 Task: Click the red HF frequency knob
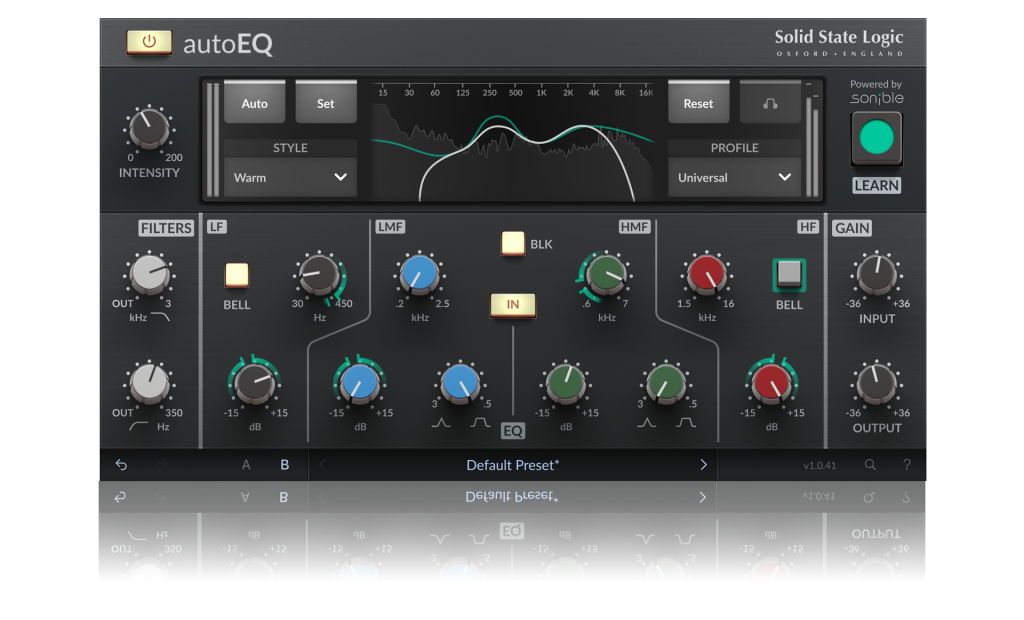coord(706,274)
